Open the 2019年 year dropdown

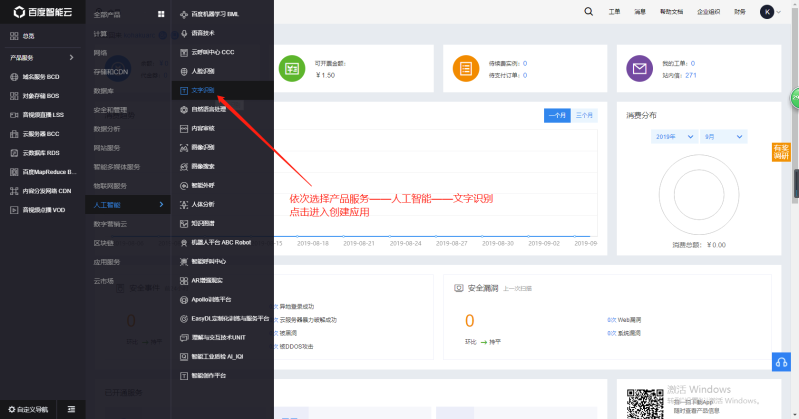pos(674,137)
